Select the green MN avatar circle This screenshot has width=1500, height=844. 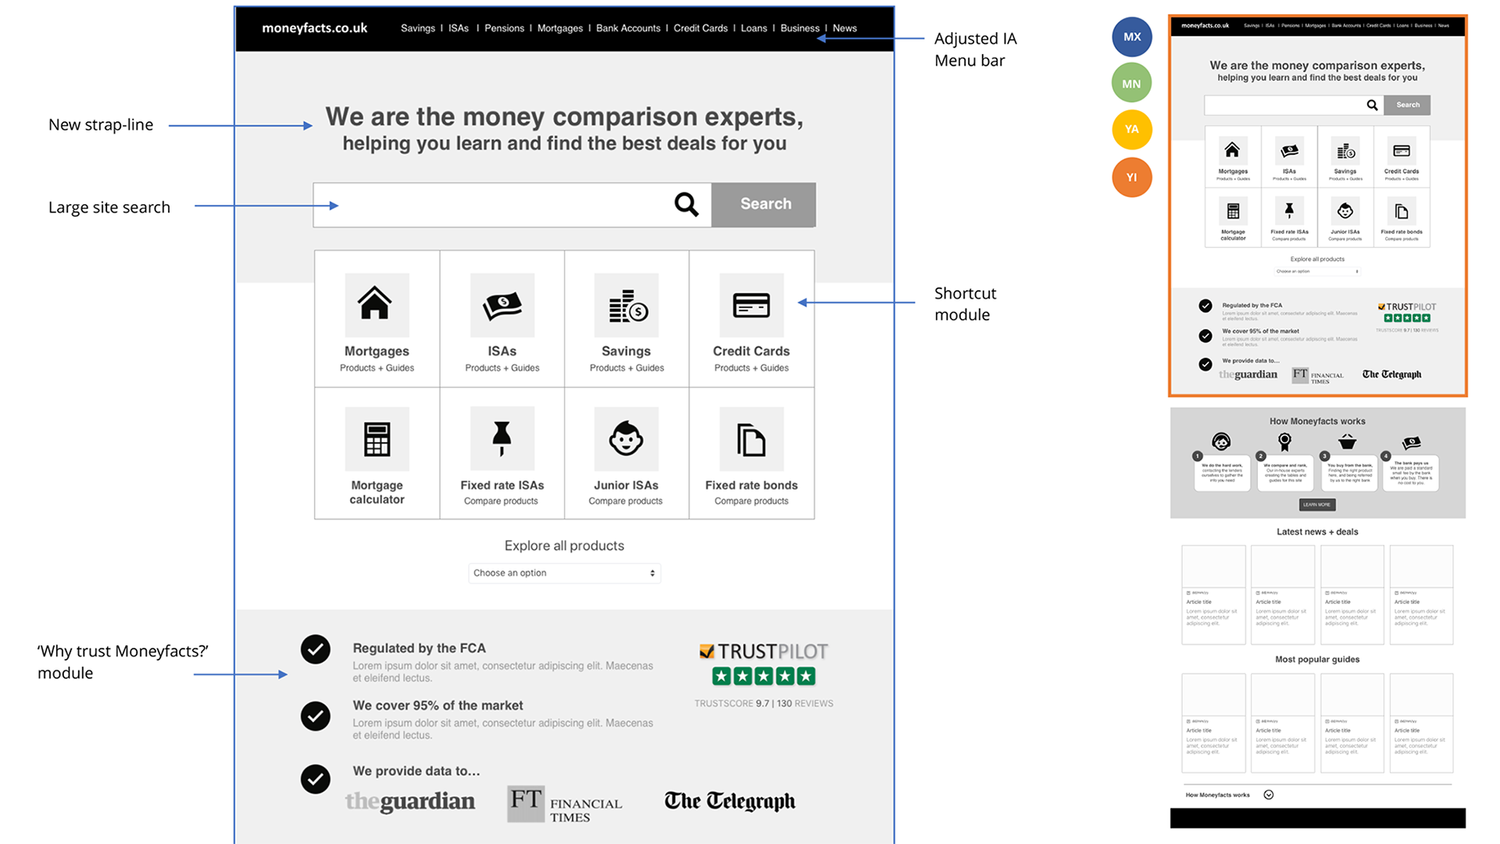(1132, 83)
